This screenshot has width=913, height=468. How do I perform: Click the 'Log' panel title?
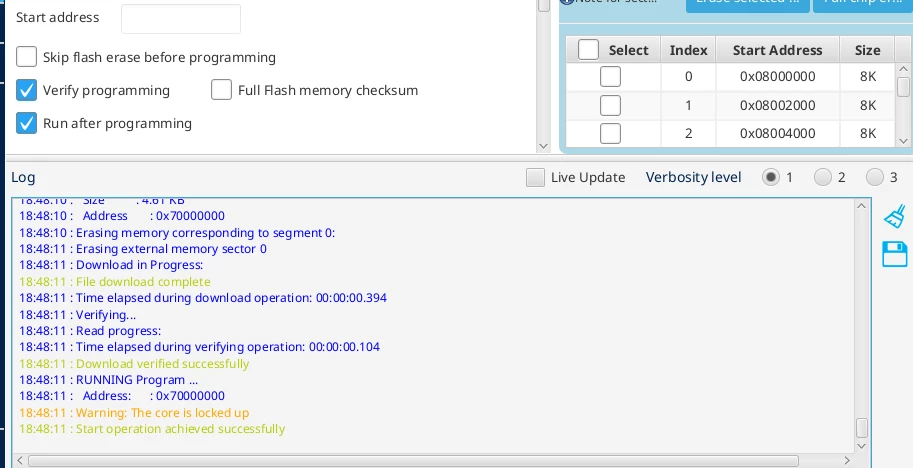point(23,178)
